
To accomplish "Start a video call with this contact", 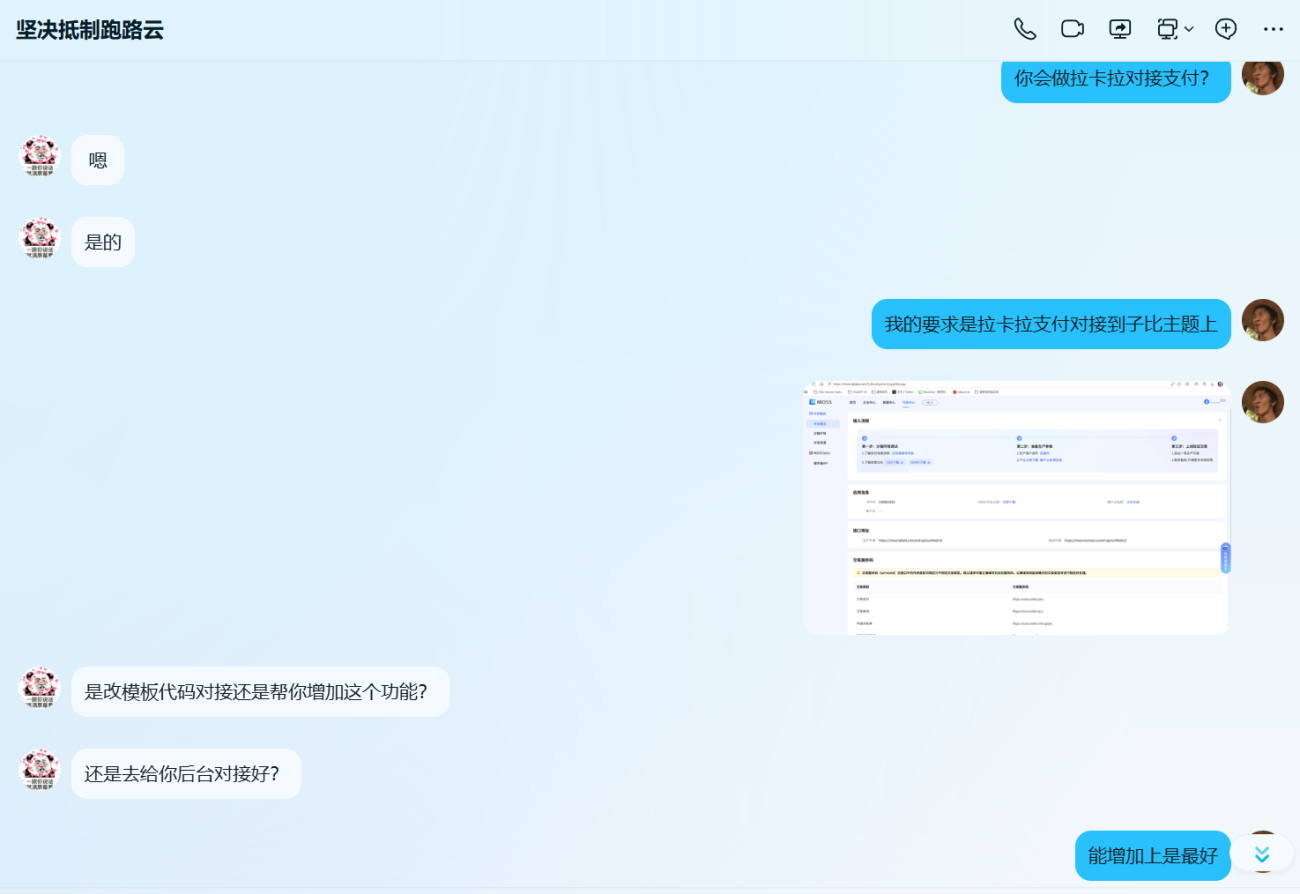I will pos(1072,29).
